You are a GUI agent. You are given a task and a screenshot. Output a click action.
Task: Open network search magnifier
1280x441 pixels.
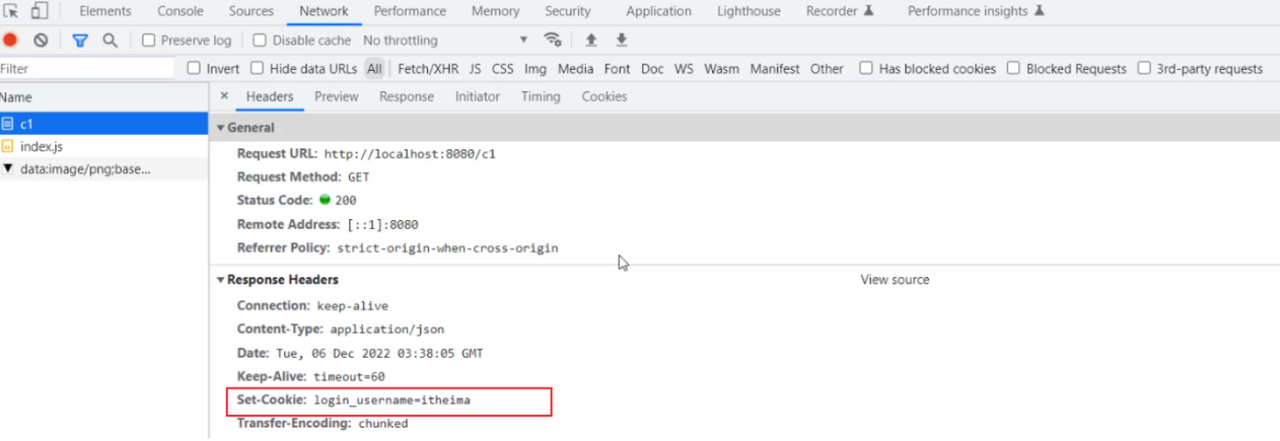110,41
